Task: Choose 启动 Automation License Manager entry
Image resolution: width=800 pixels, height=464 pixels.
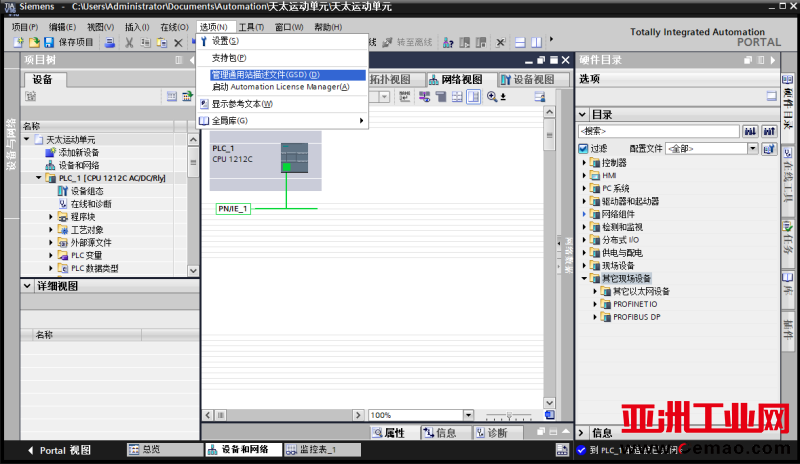Action: (282, 87)
